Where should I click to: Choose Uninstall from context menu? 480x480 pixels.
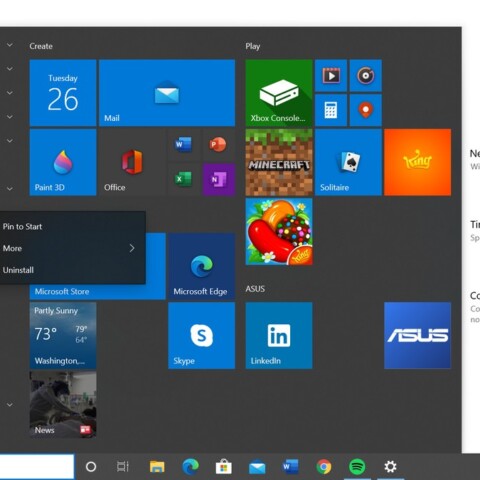(x=72, y=270)
